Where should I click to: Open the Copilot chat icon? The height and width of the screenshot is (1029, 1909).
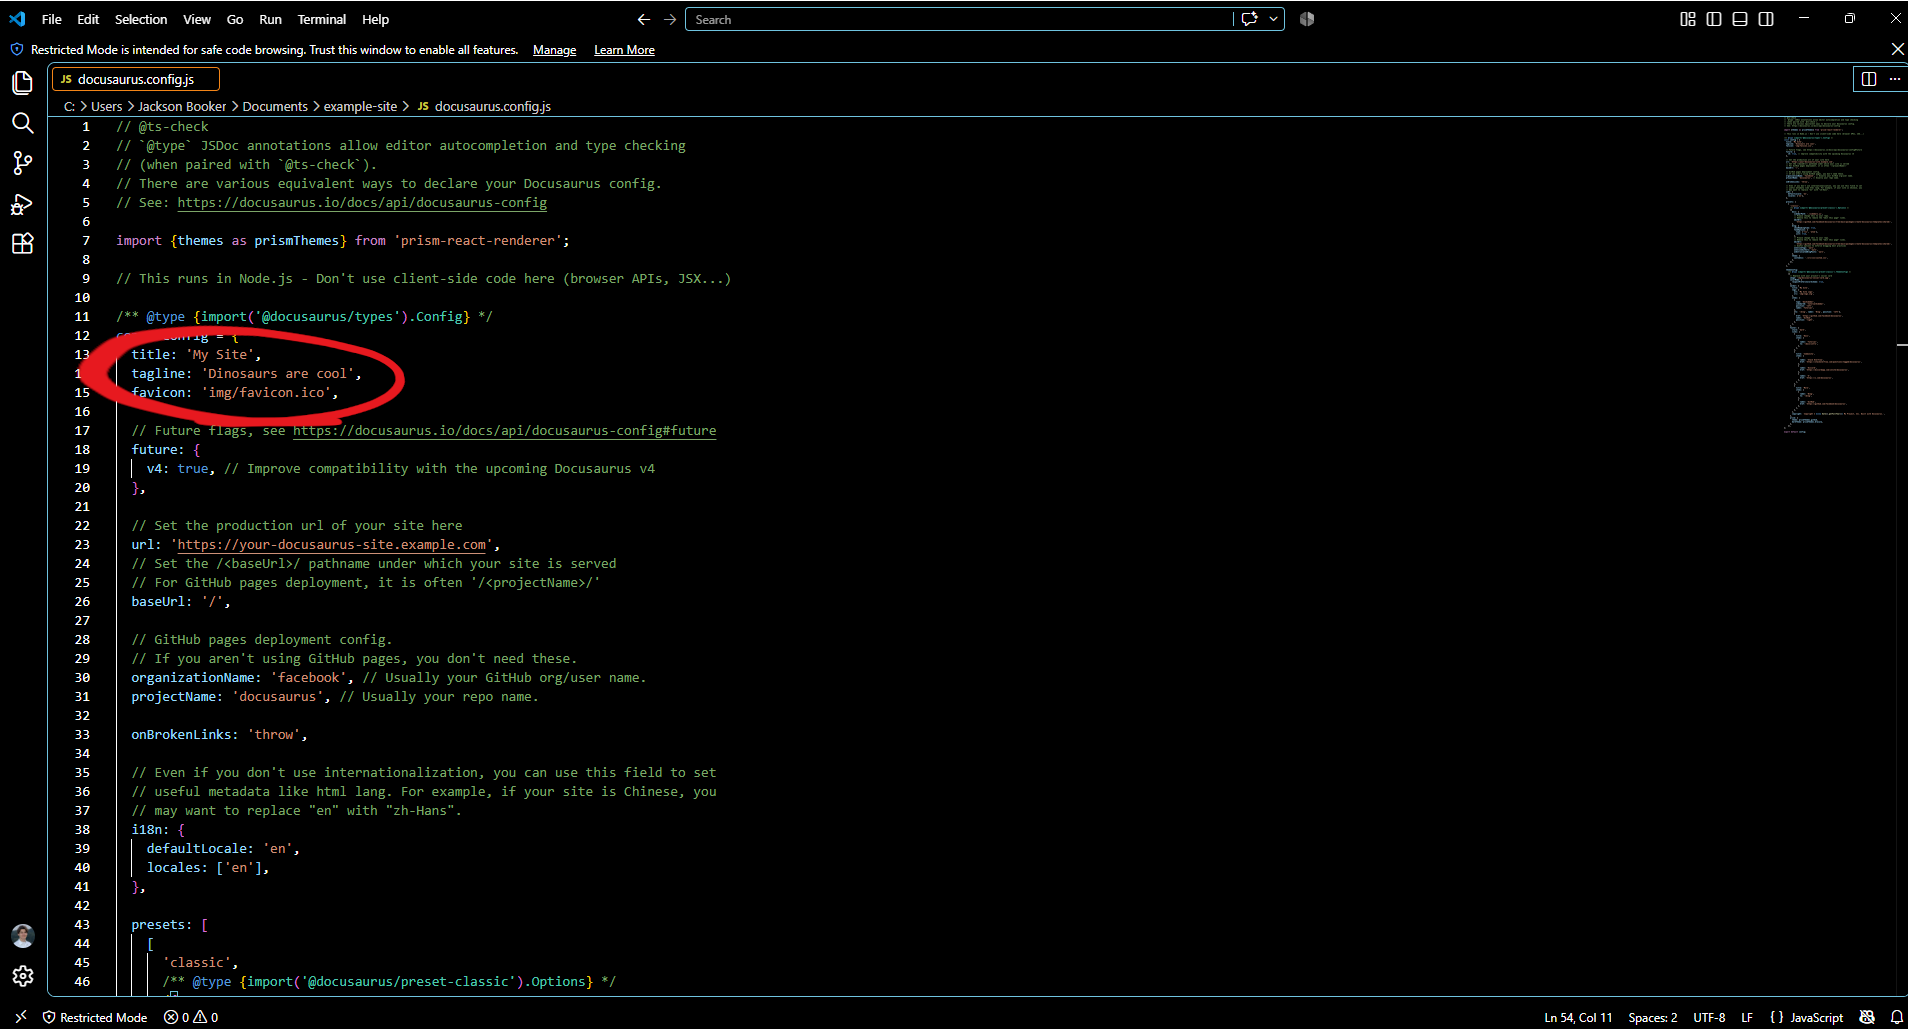coord(1249,19)
